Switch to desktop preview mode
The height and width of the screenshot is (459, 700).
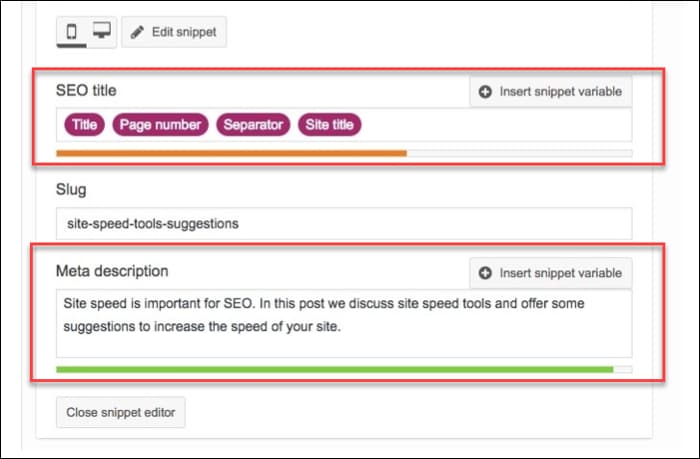click(x=101, y=31)
